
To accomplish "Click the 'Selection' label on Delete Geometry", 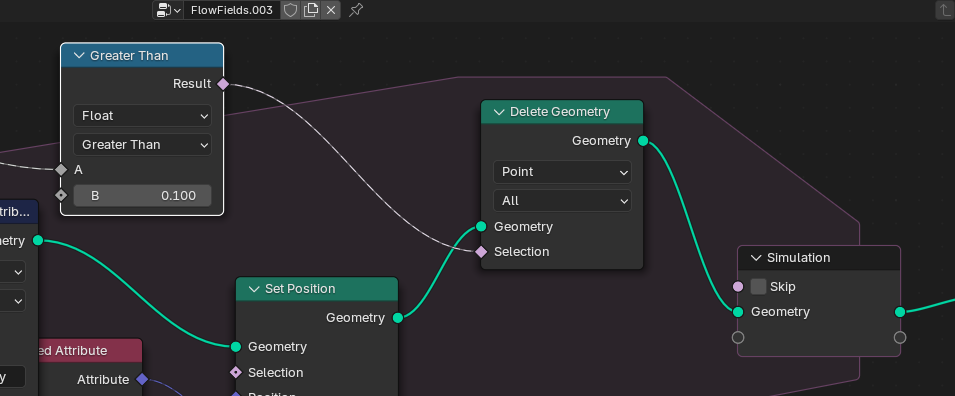I will 521,252.
